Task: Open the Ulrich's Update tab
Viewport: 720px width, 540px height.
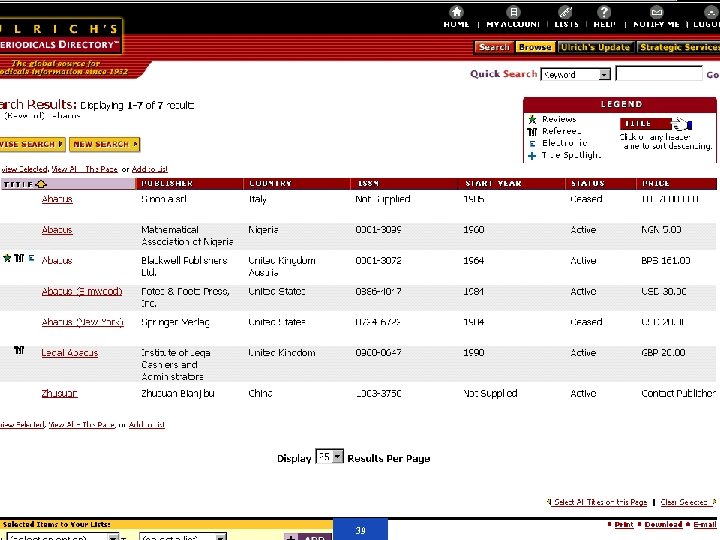Action: pyautogui.click(x=596, y=47)
